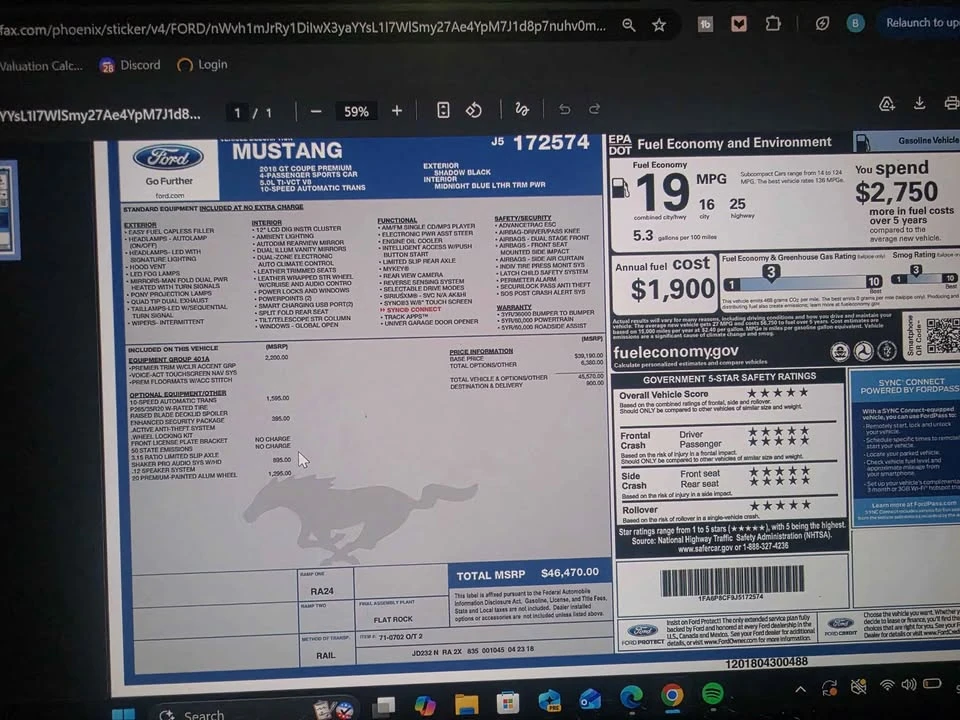
Task: Open the 'fb' browser extension icon
Action: point(705,24)
